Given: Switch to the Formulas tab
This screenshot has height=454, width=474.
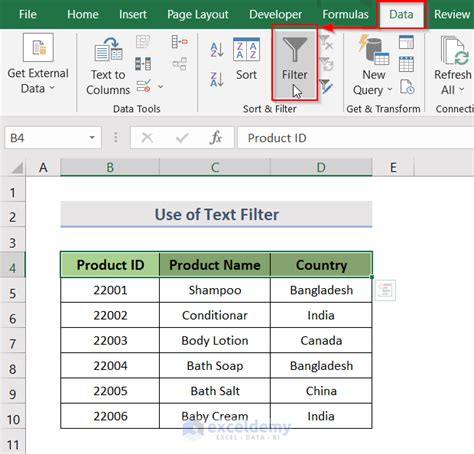Looking at the screenshot, I should [345, 14].
